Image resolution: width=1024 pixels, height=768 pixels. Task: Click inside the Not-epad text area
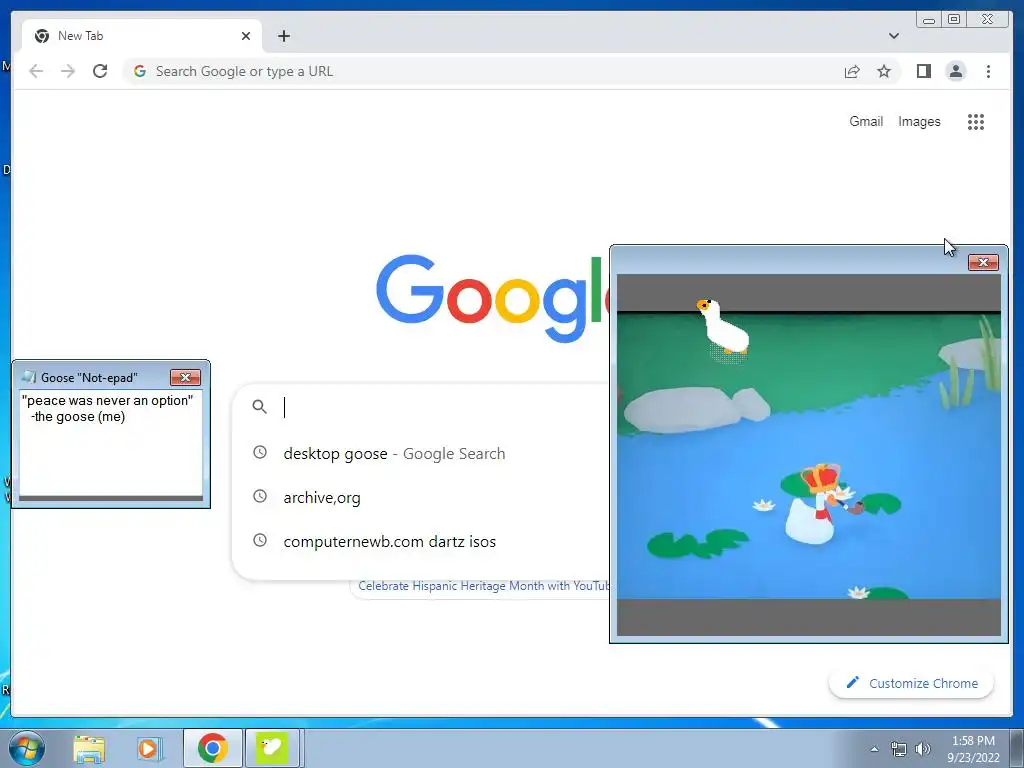coord(111,443)
